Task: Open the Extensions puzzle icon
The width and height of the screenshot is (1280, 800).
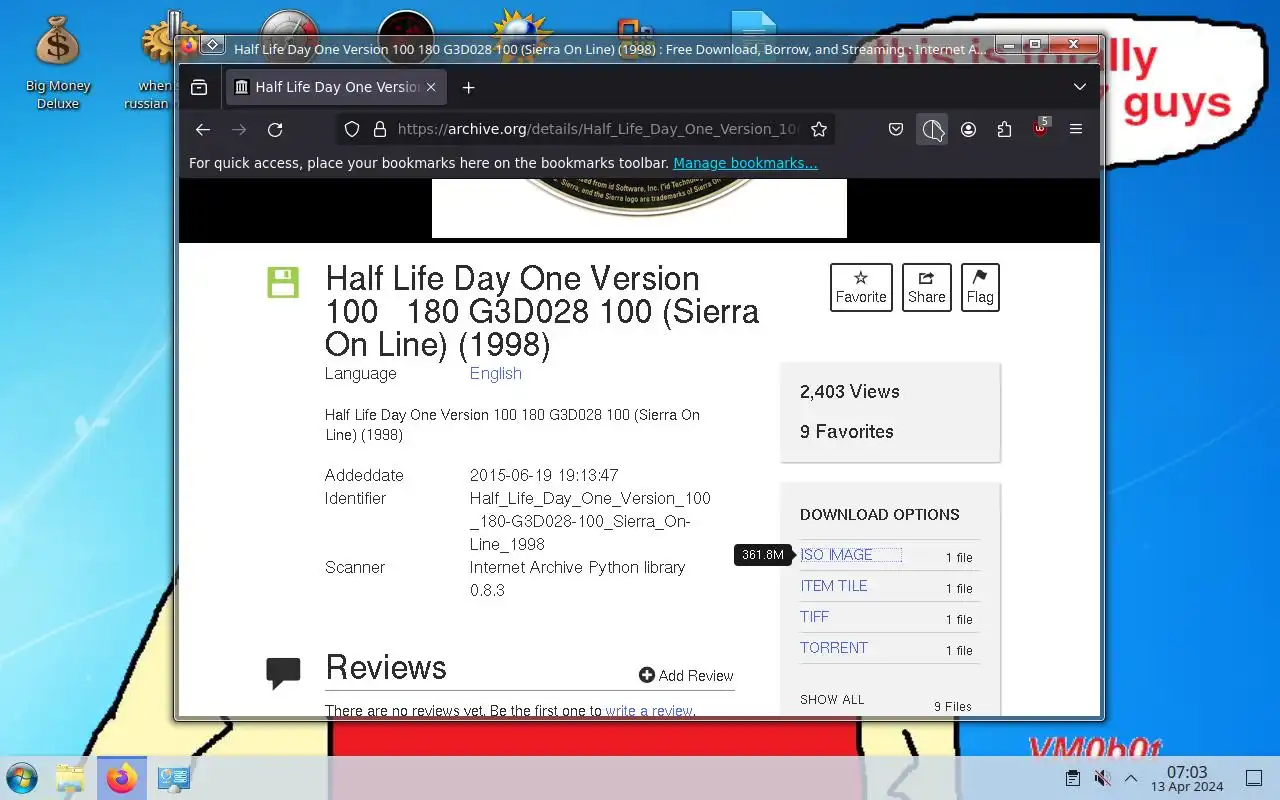Action: 1004,129
